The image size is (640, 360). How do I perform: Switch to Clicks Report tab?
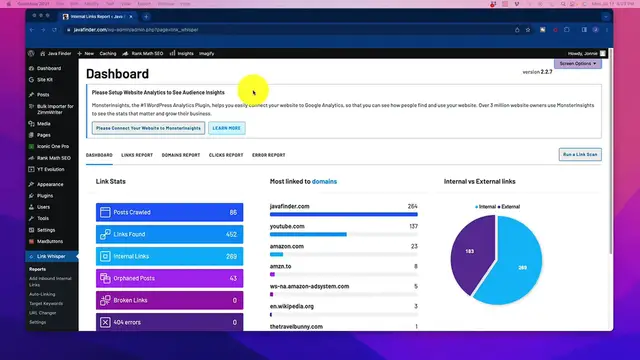(226, 155)
